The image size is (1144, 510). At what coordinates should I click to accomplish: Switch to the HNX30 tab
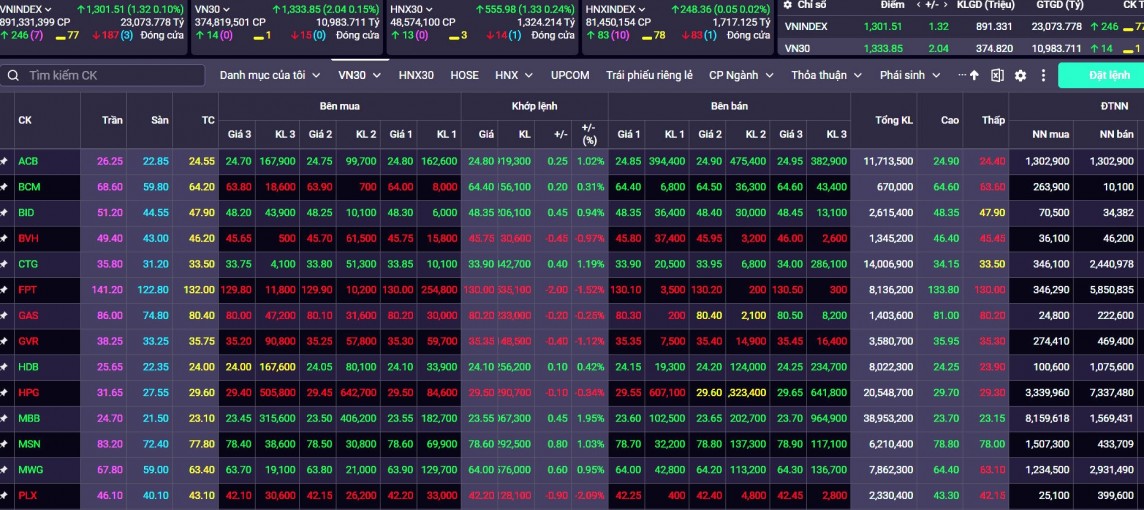pos(416,75)
